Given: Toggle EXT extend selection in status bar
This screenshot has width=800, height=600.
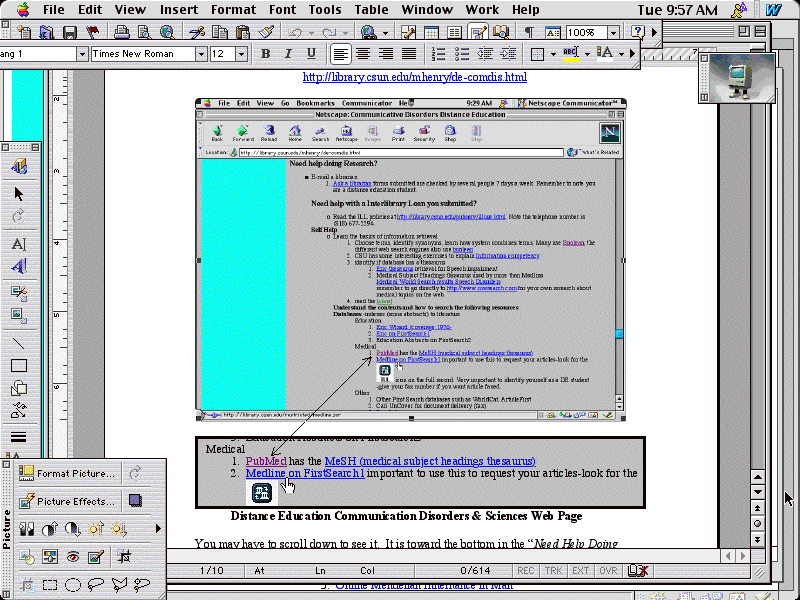Looking at the screenshot, I should click(581, 571).
